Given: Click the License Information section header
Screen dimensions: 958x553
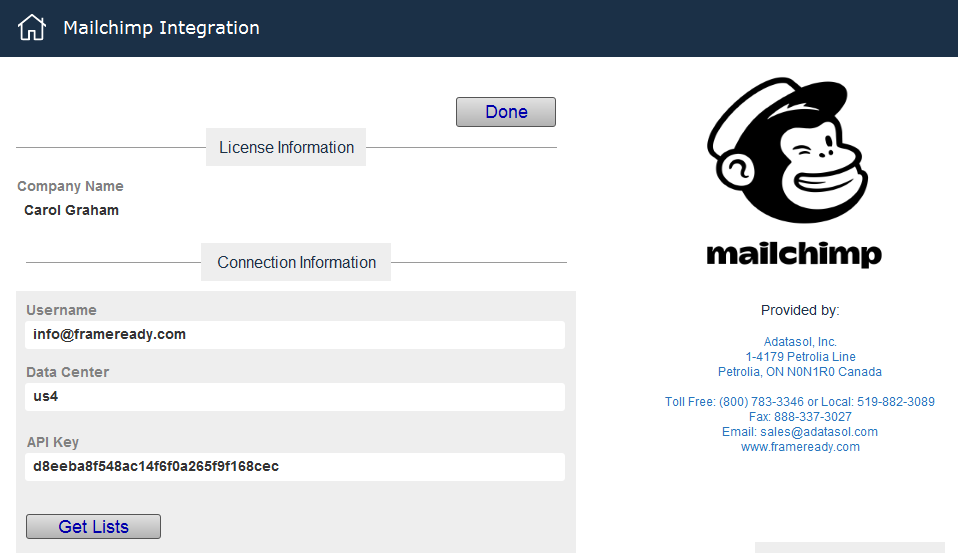Looking at the screenshot, I should [x=286, y=147].
